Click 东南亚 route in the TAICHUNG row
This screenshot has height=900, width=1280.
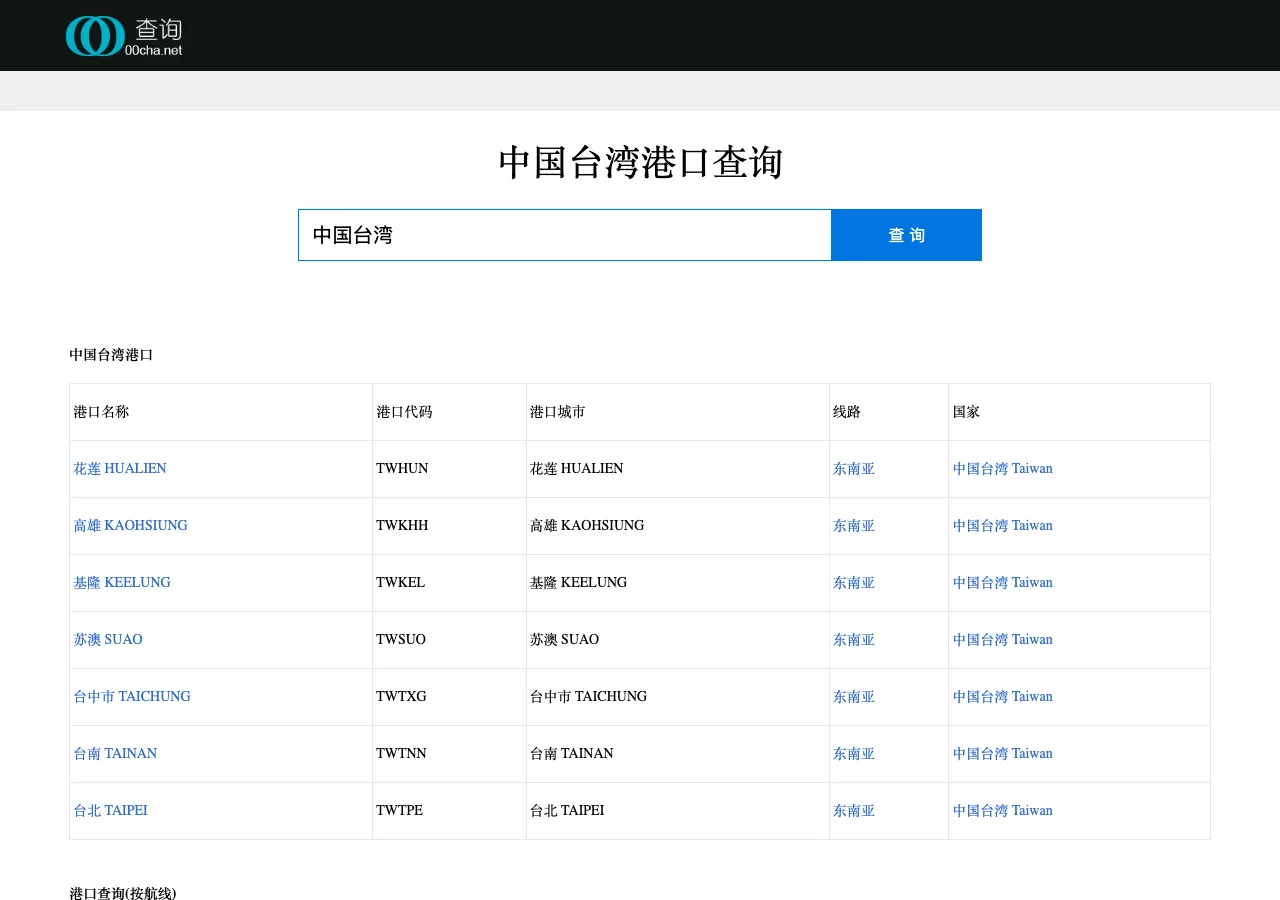coord(854,696)
